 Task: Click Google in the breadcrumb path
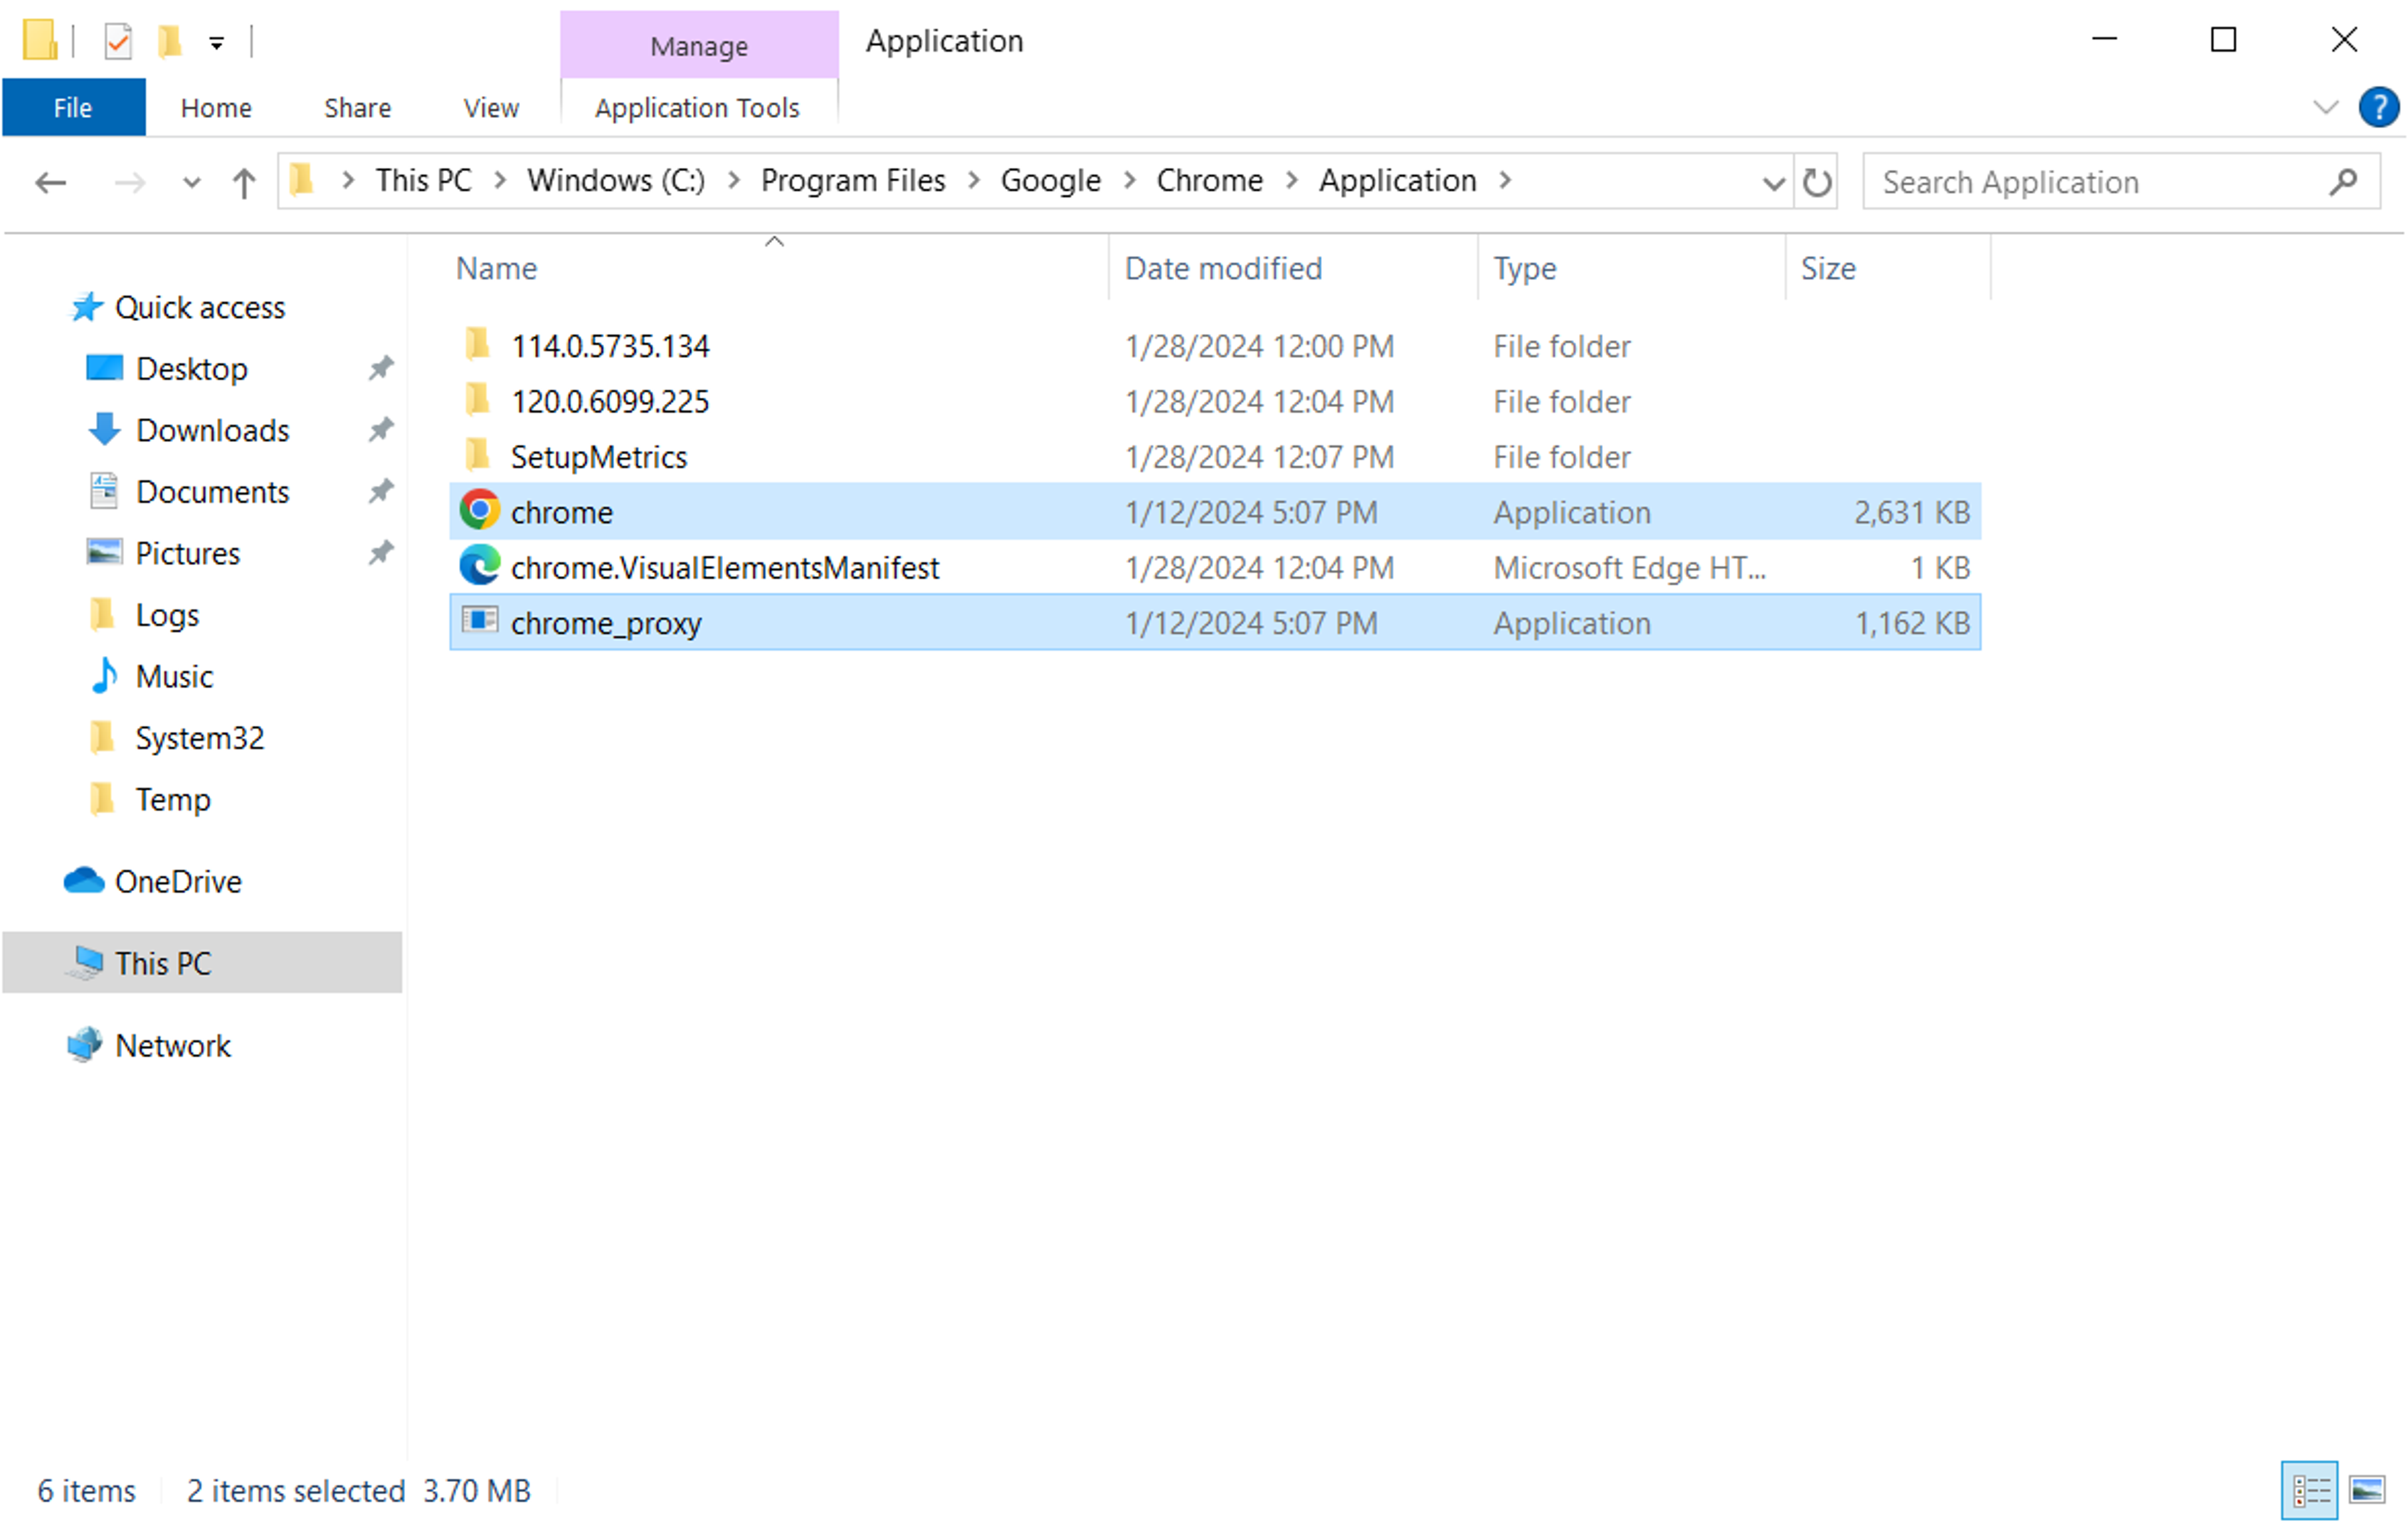pos(1050,180)
